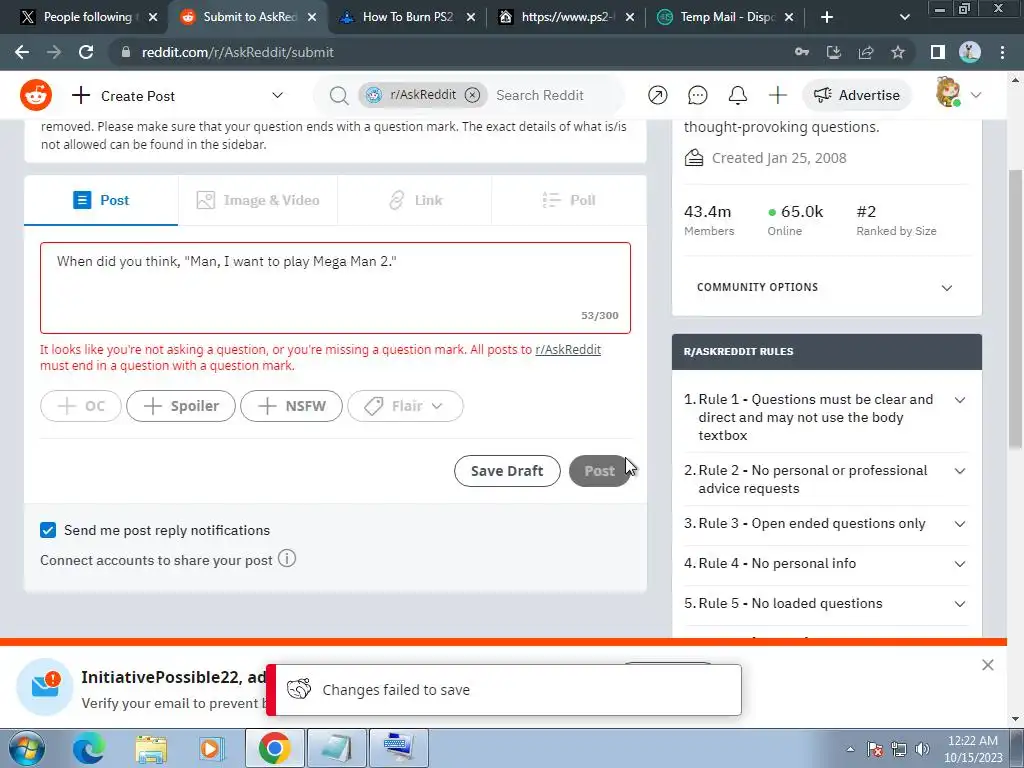Viewport: 1024px width, 768px height.
Task: Click the mail alert icon in banner
Action: tap(45, 686)
